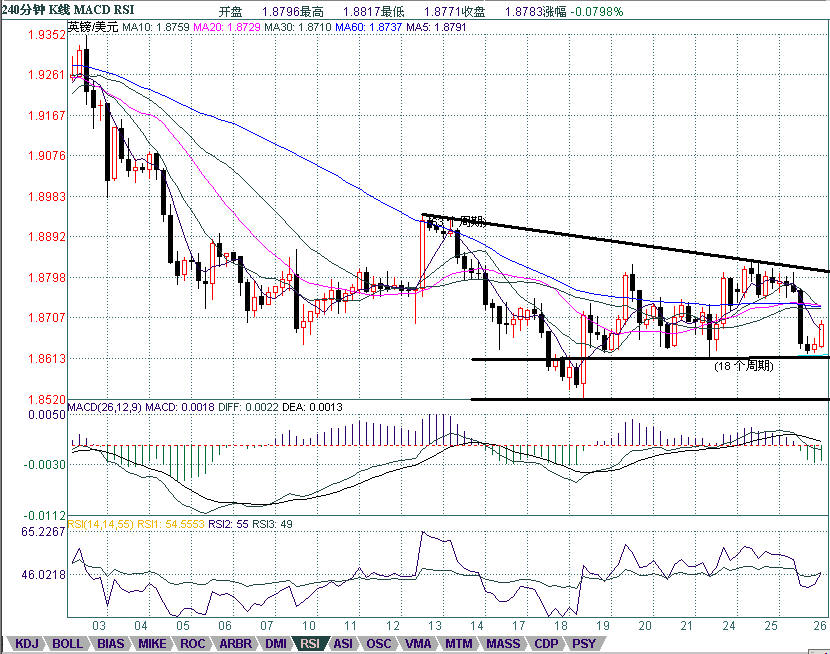
Task: Switch to the DMI indicator tab
Action: coord(276,643)
